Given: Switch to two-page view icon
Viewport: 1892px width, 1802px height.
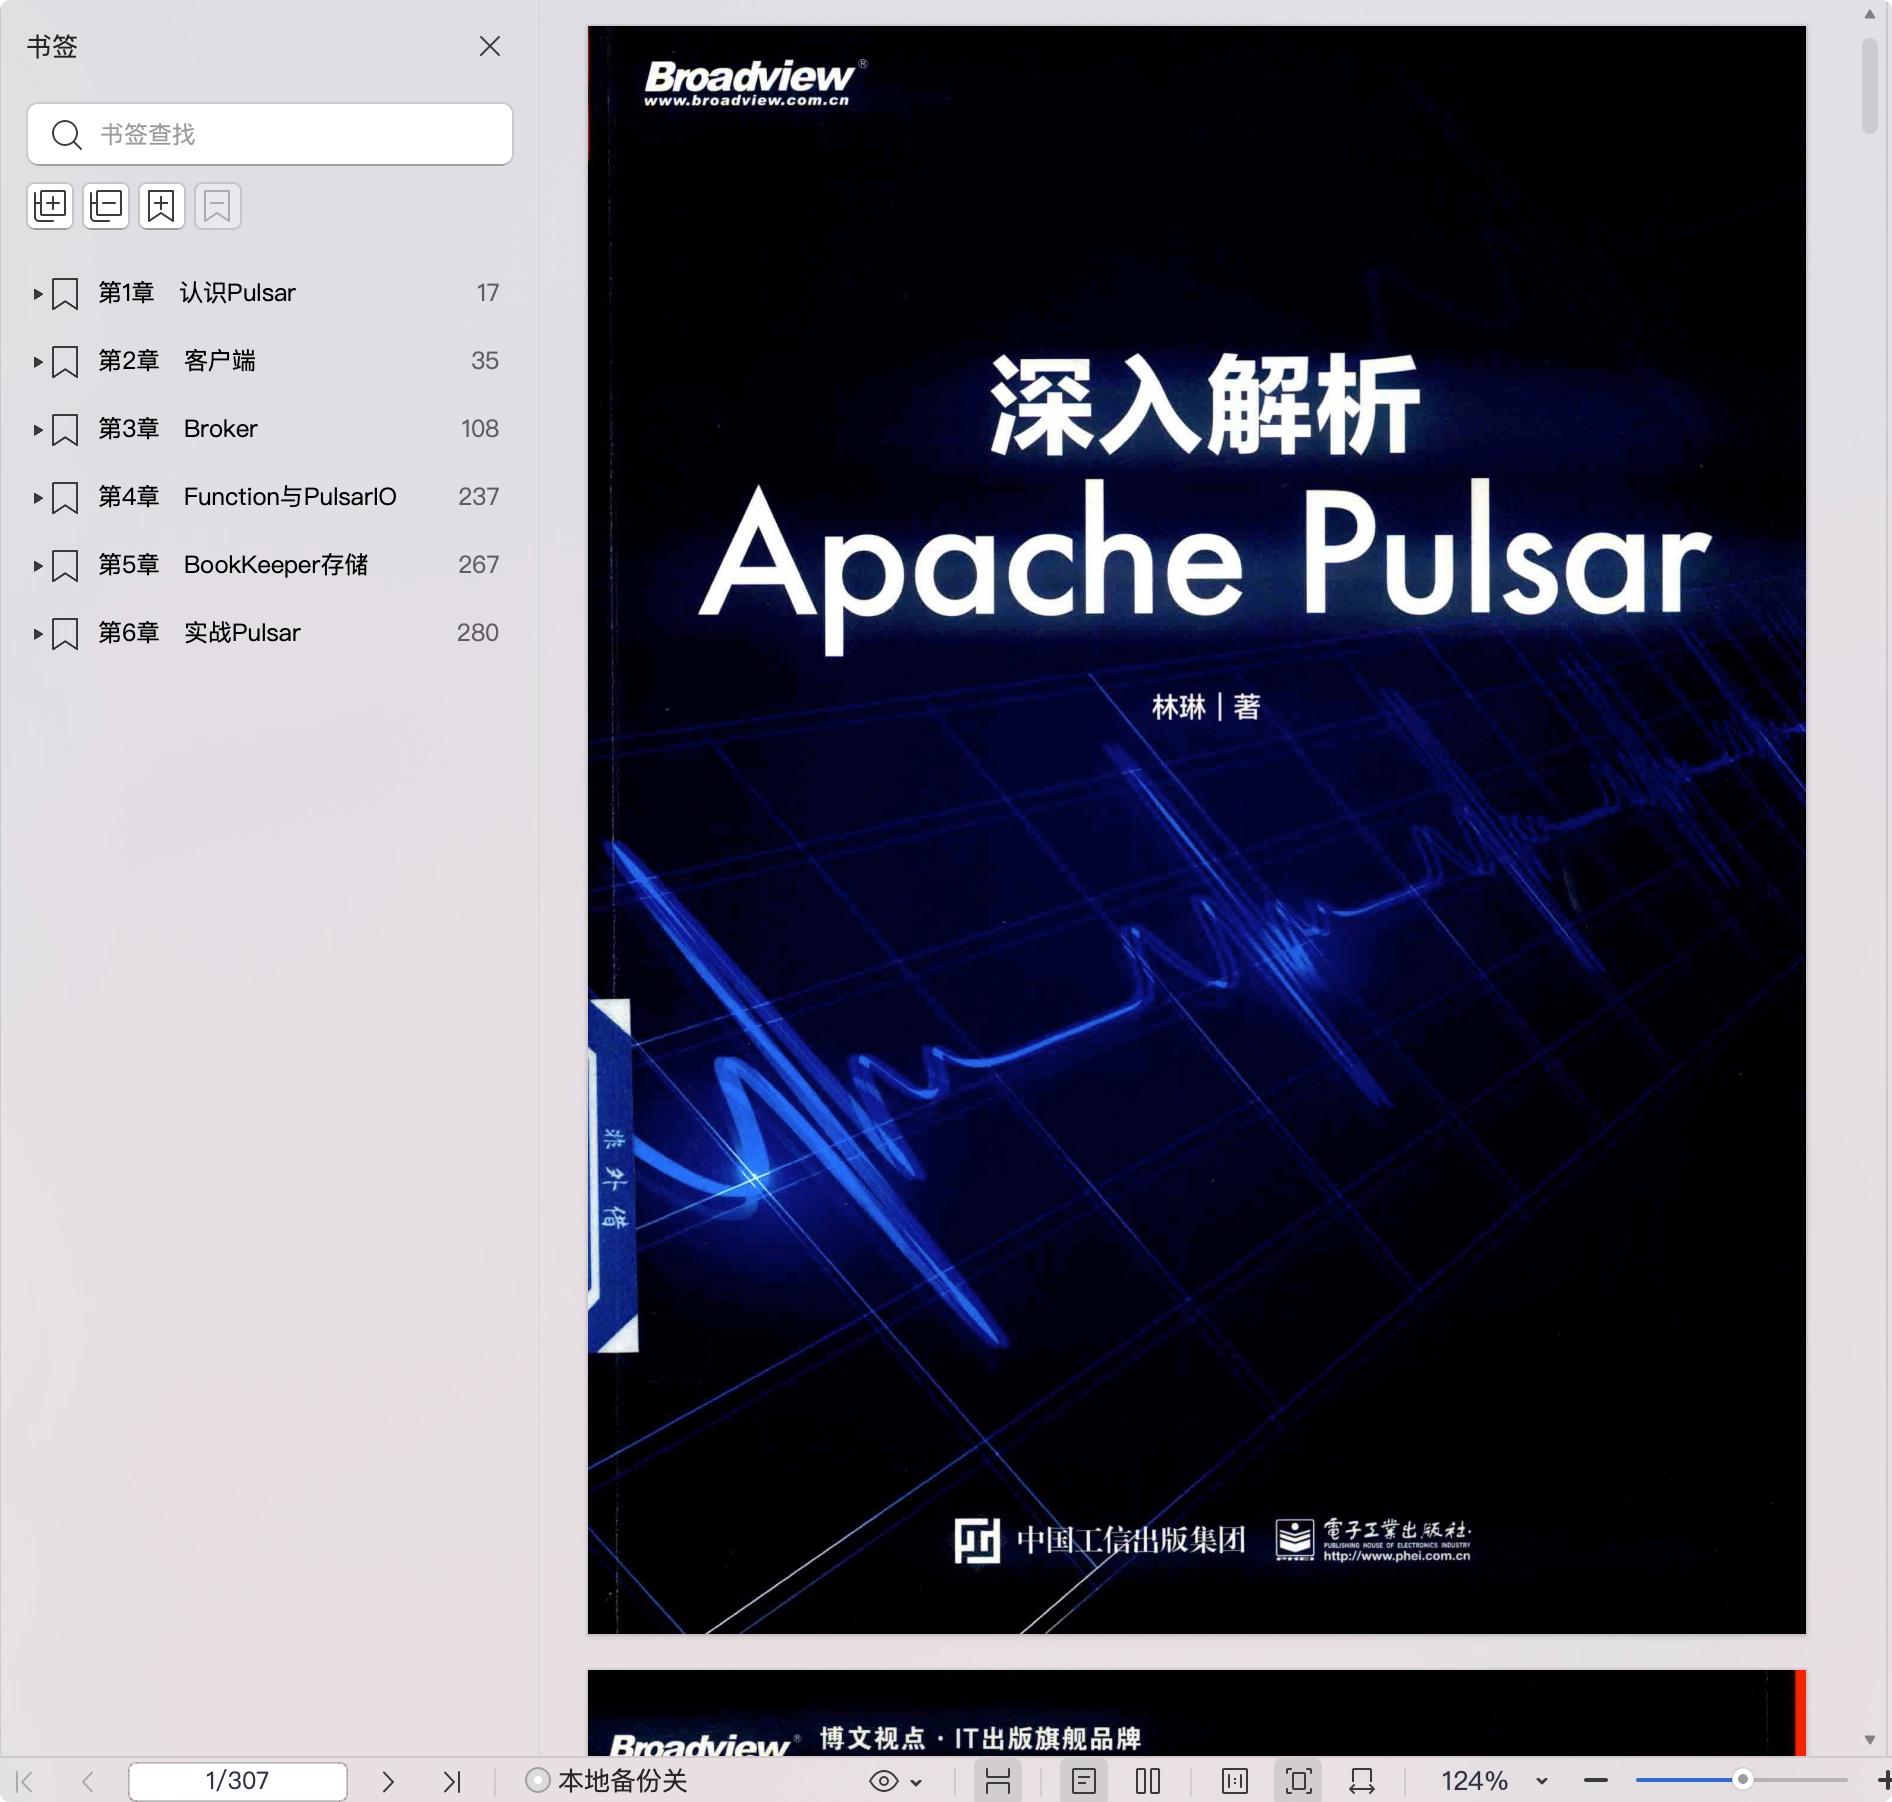Looking at the screenshot, I should 1148,1781.
